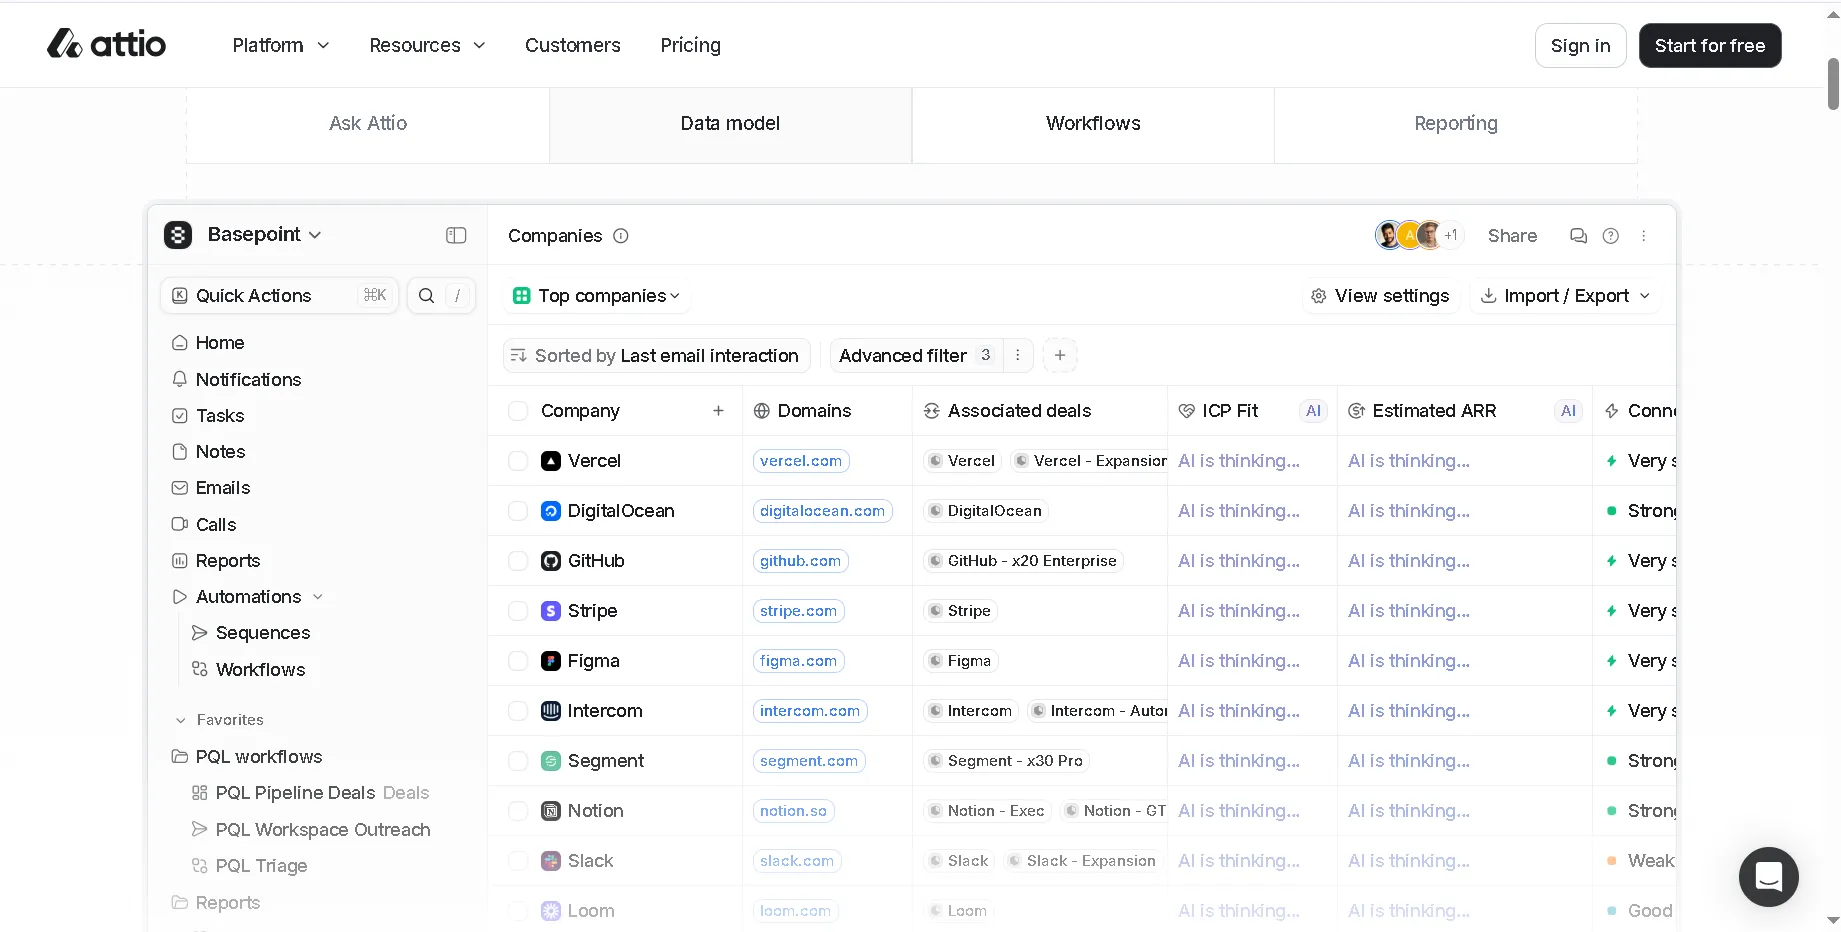Toggle the select-all checkbox in Company header
The height and width of the screenshot is (932, 1841).
pos(518,411)
